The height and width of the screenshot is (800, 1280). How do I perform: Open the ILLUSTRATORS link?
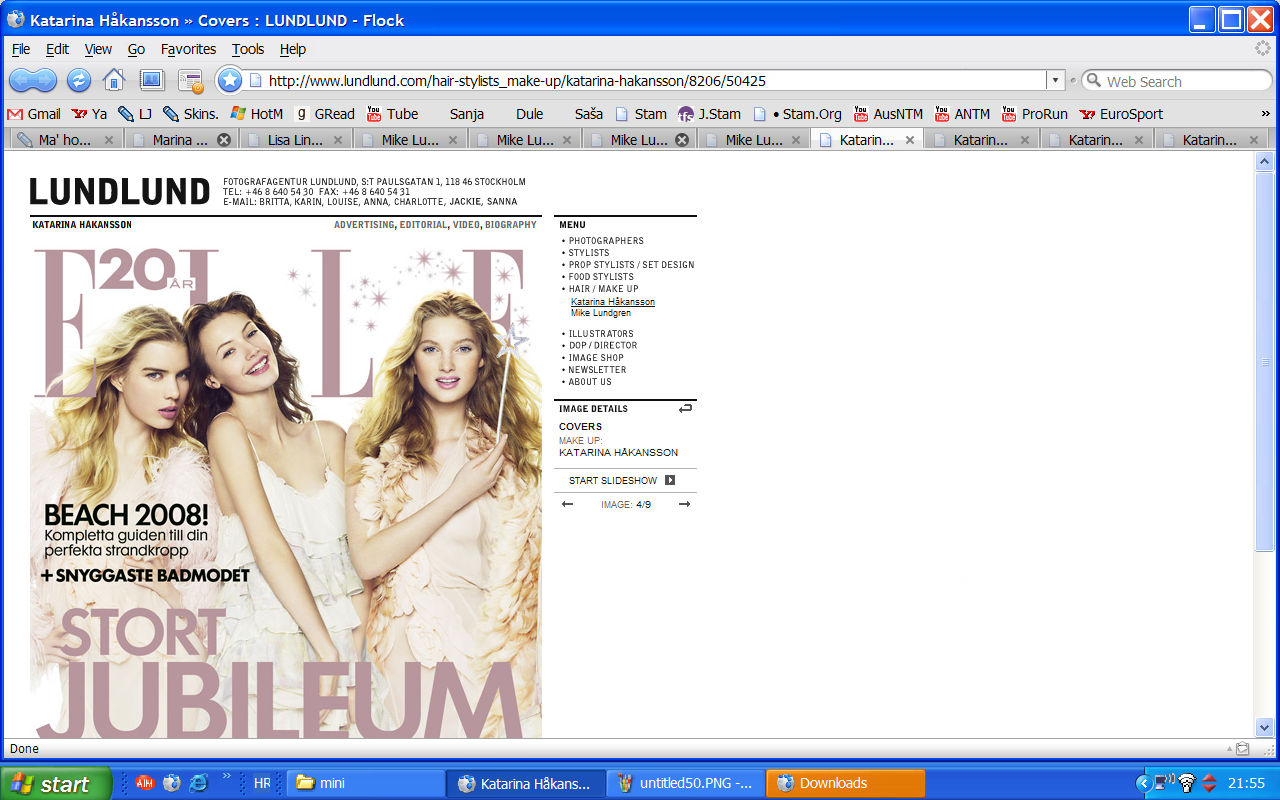point(601,334)
